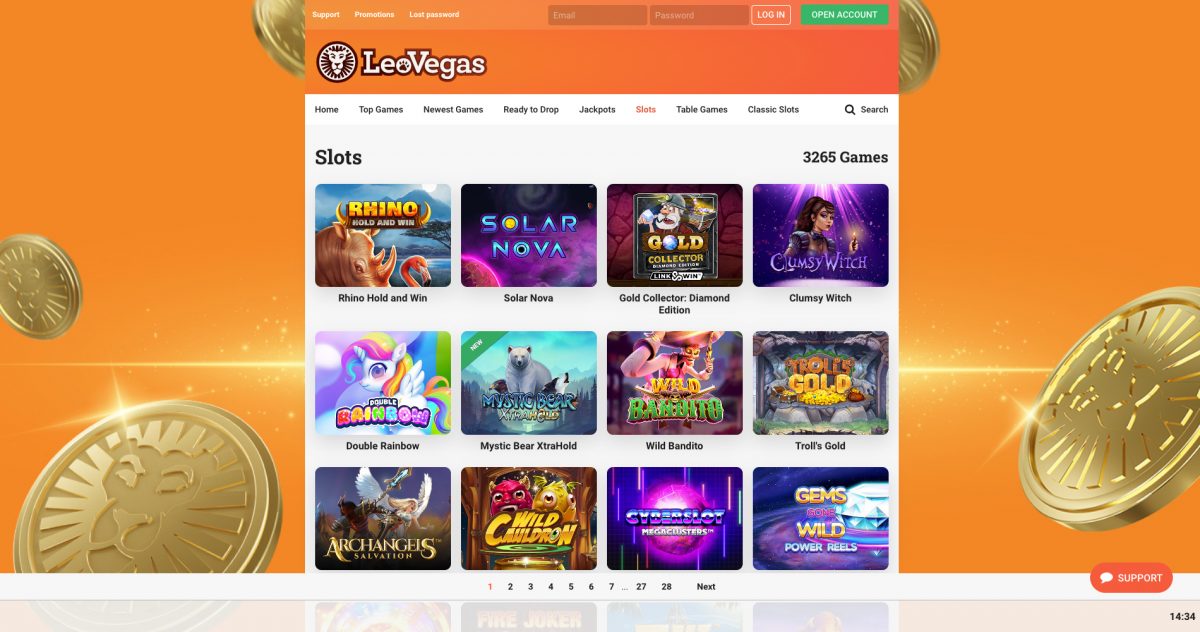
Task: Click Next page link
Action: 706,587
